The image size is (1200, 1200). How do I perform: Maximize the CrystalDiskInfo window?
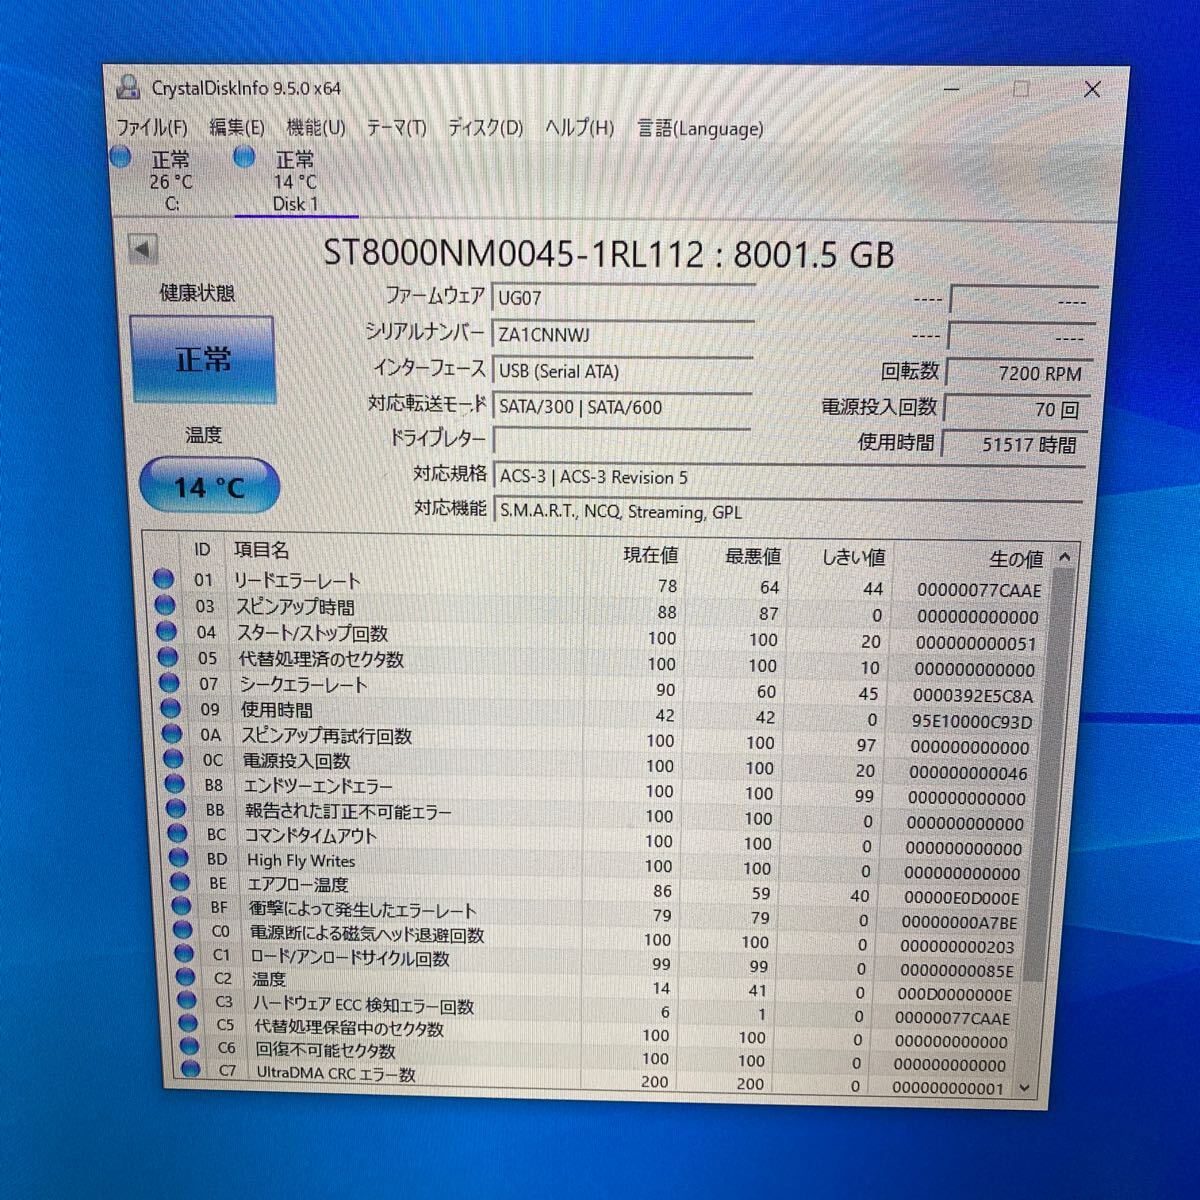(1021, 89)
